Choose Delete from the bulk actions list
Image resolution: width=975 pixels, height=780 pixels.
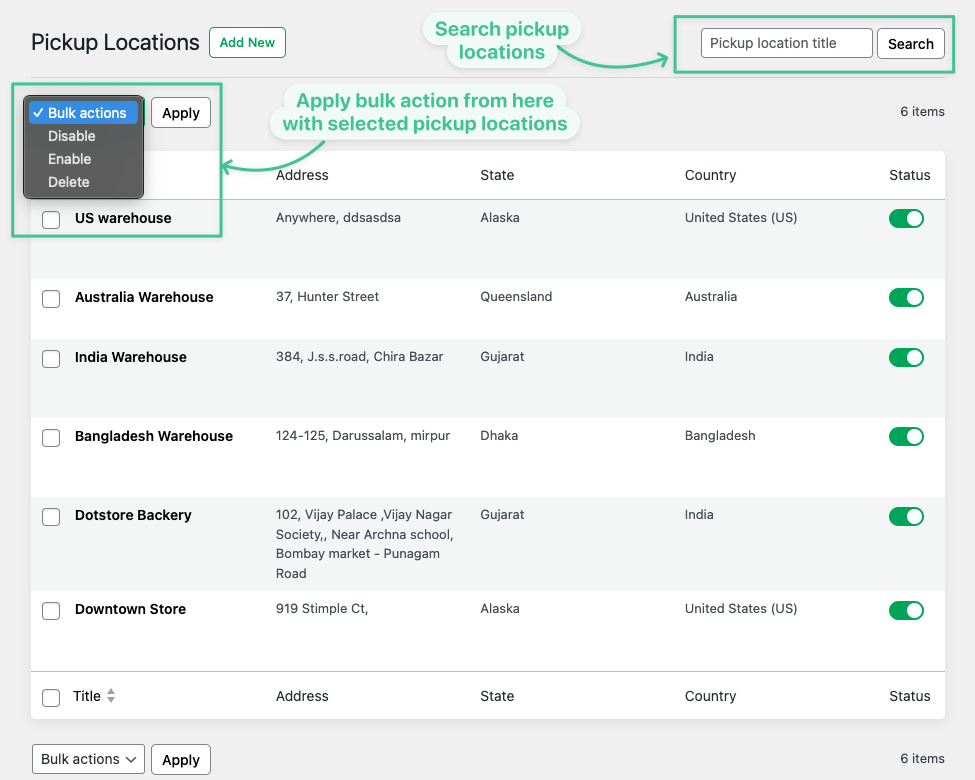(x=69, y=182)
